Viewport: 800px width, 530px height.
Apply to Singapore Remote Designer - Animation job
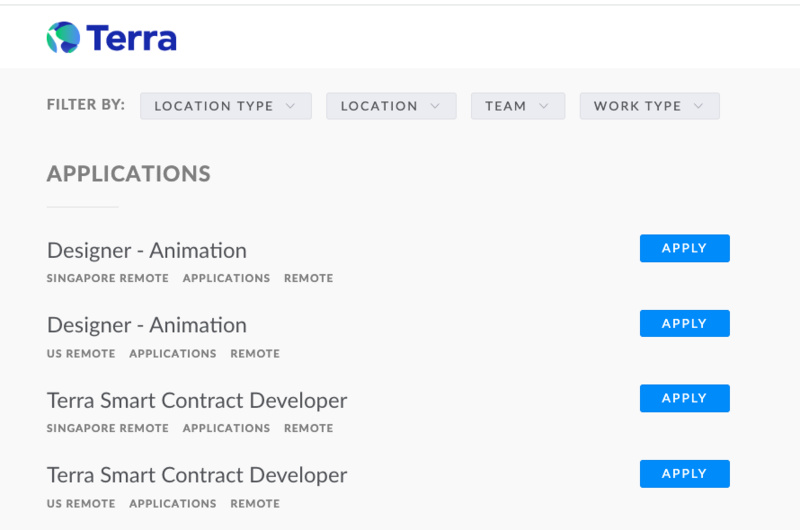click(684, 248)
